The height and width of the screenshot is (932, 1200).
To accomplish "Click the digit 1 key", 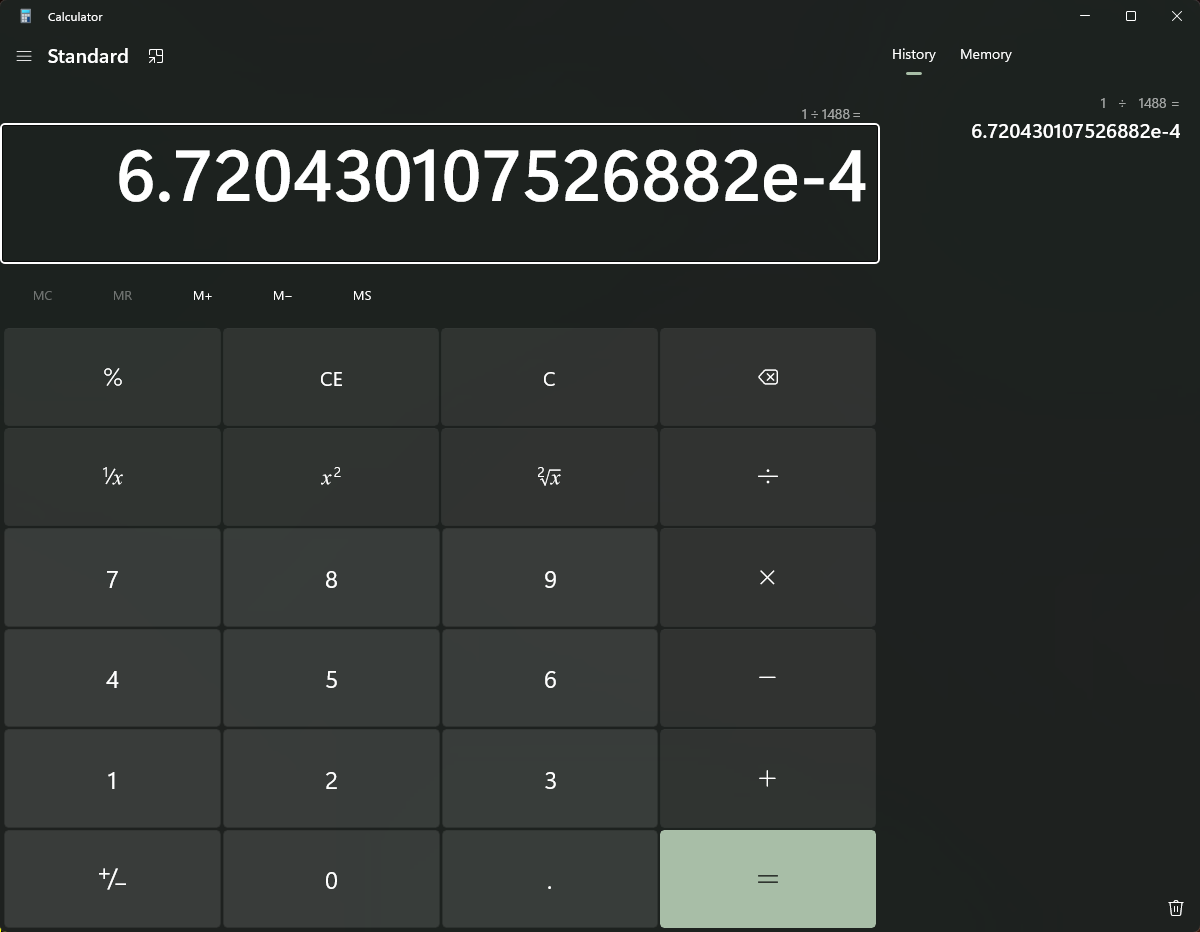I will tap(112, 778).
